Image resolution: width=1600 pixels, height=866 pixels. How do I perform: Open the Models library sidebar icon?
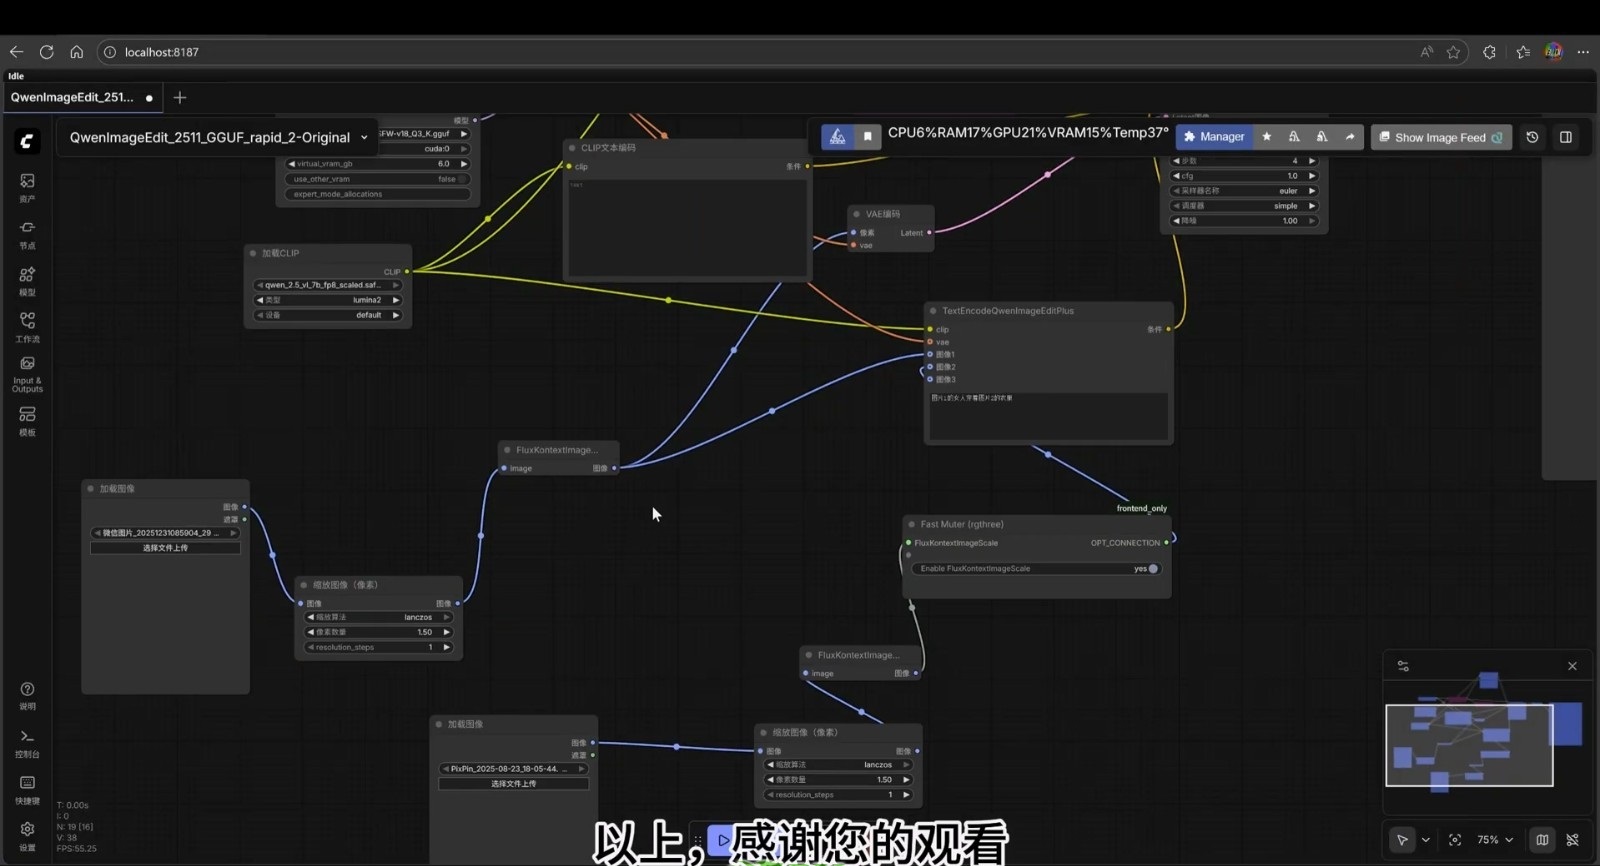coord(27,279)
